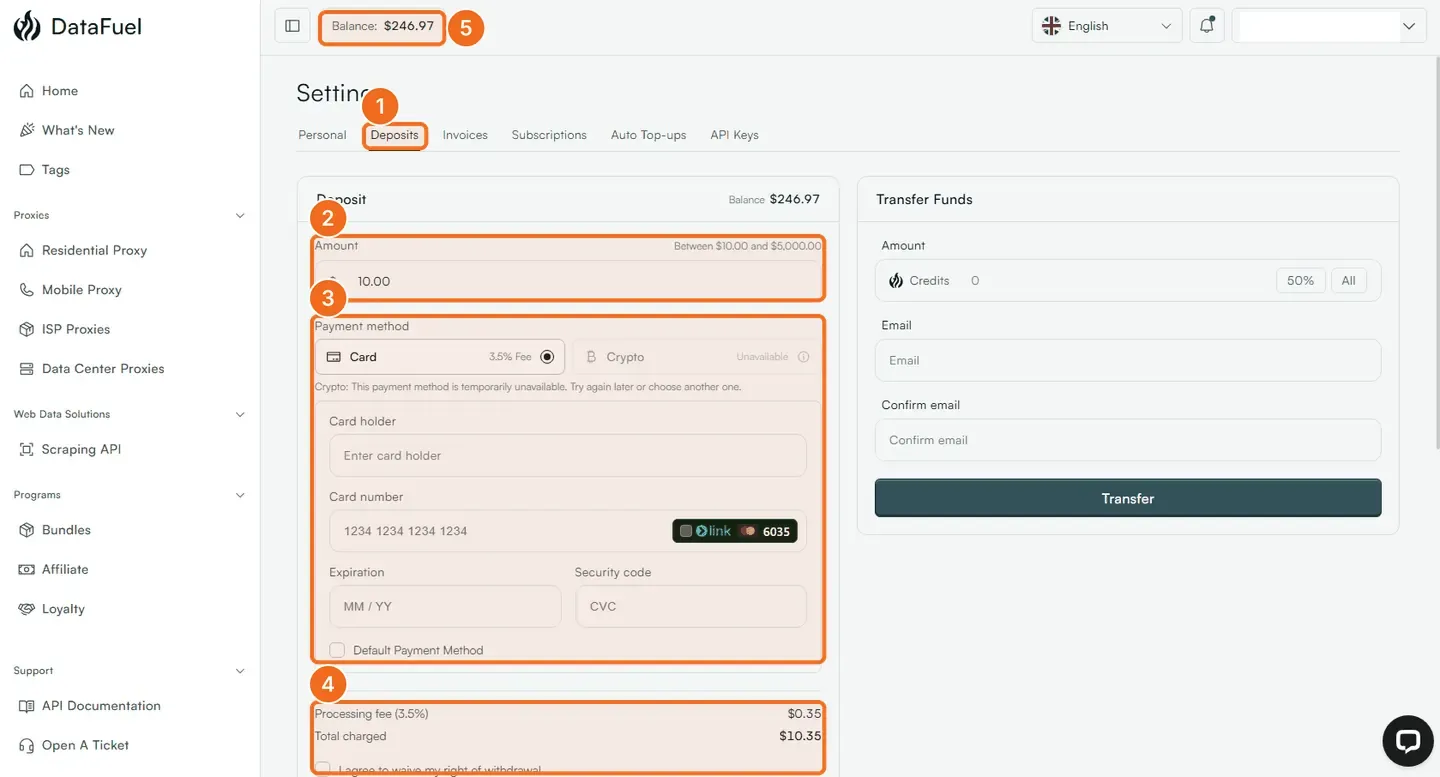Image resolution: width=1440 pixels, height=777 pixels.
Task: Click the Card number input field
Action: point(568,531)
